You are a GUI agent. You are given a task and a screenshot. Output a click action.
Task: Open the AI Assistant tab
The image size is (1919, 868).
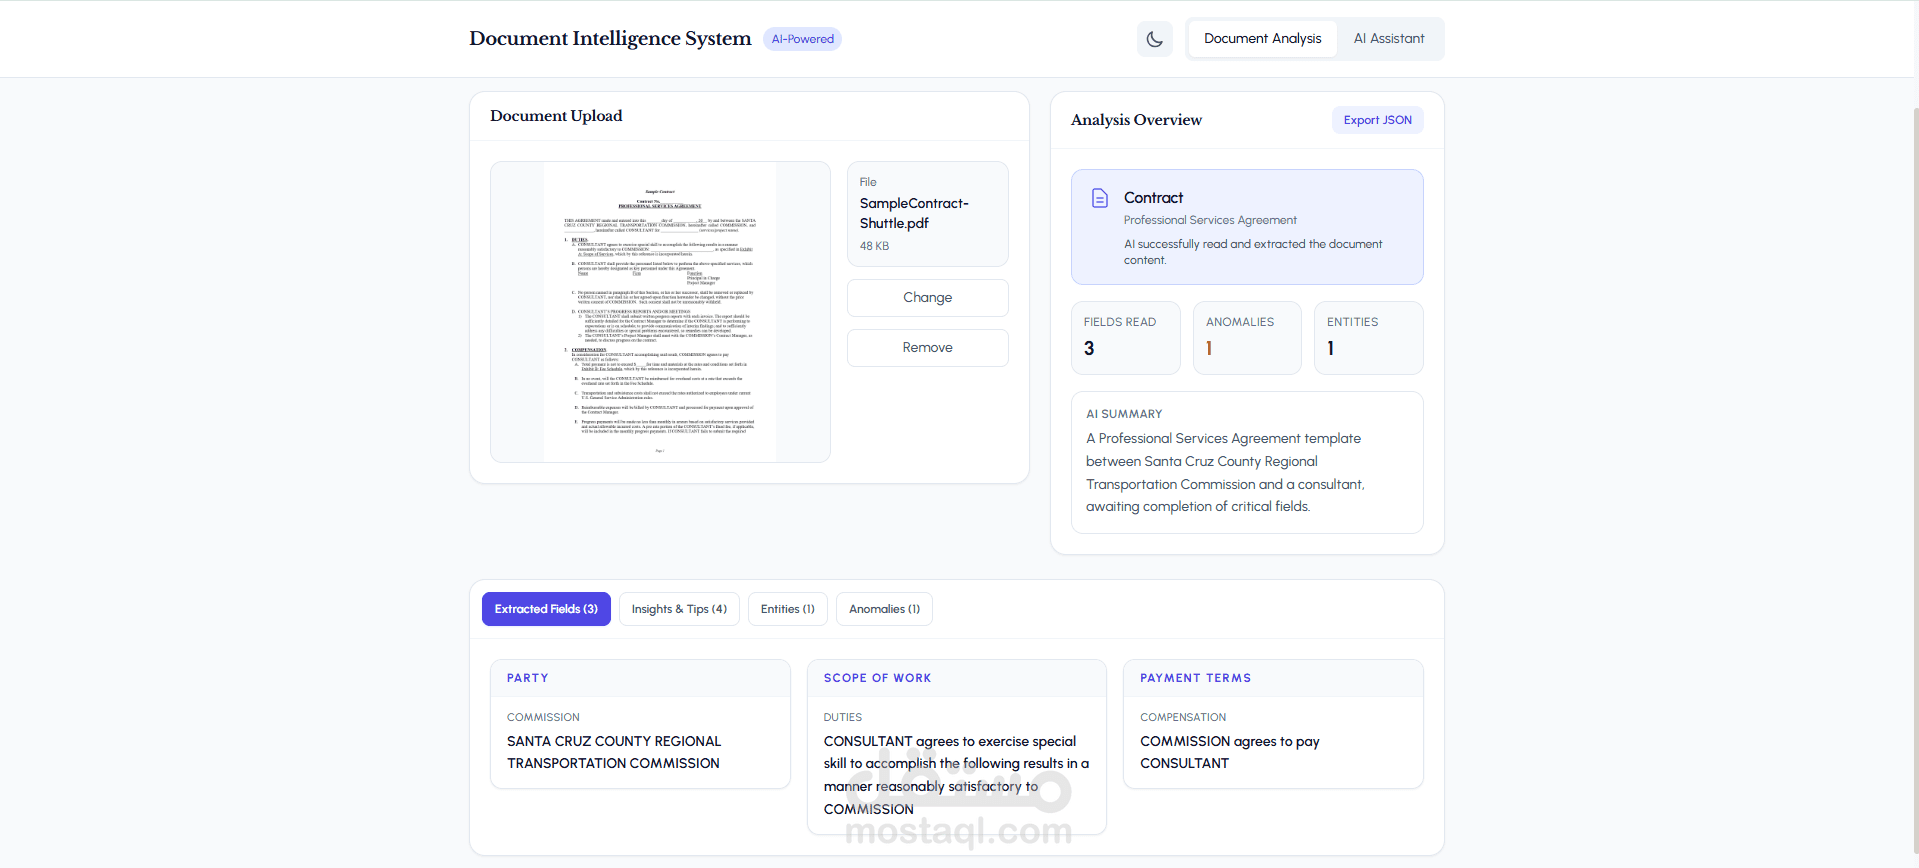pos(1388,39)
